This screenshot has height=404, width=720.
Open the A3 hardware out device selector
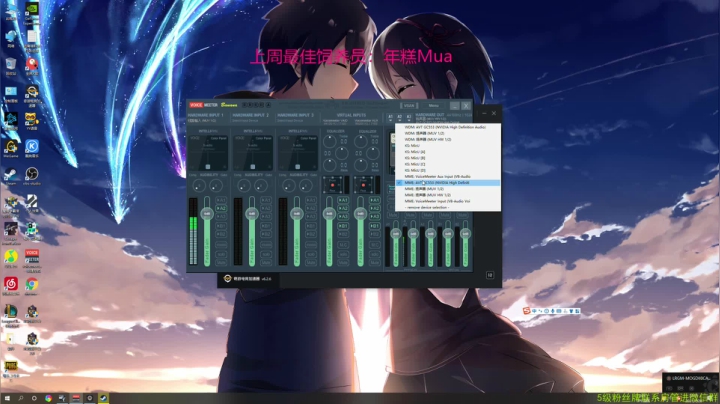coord(409,118)
